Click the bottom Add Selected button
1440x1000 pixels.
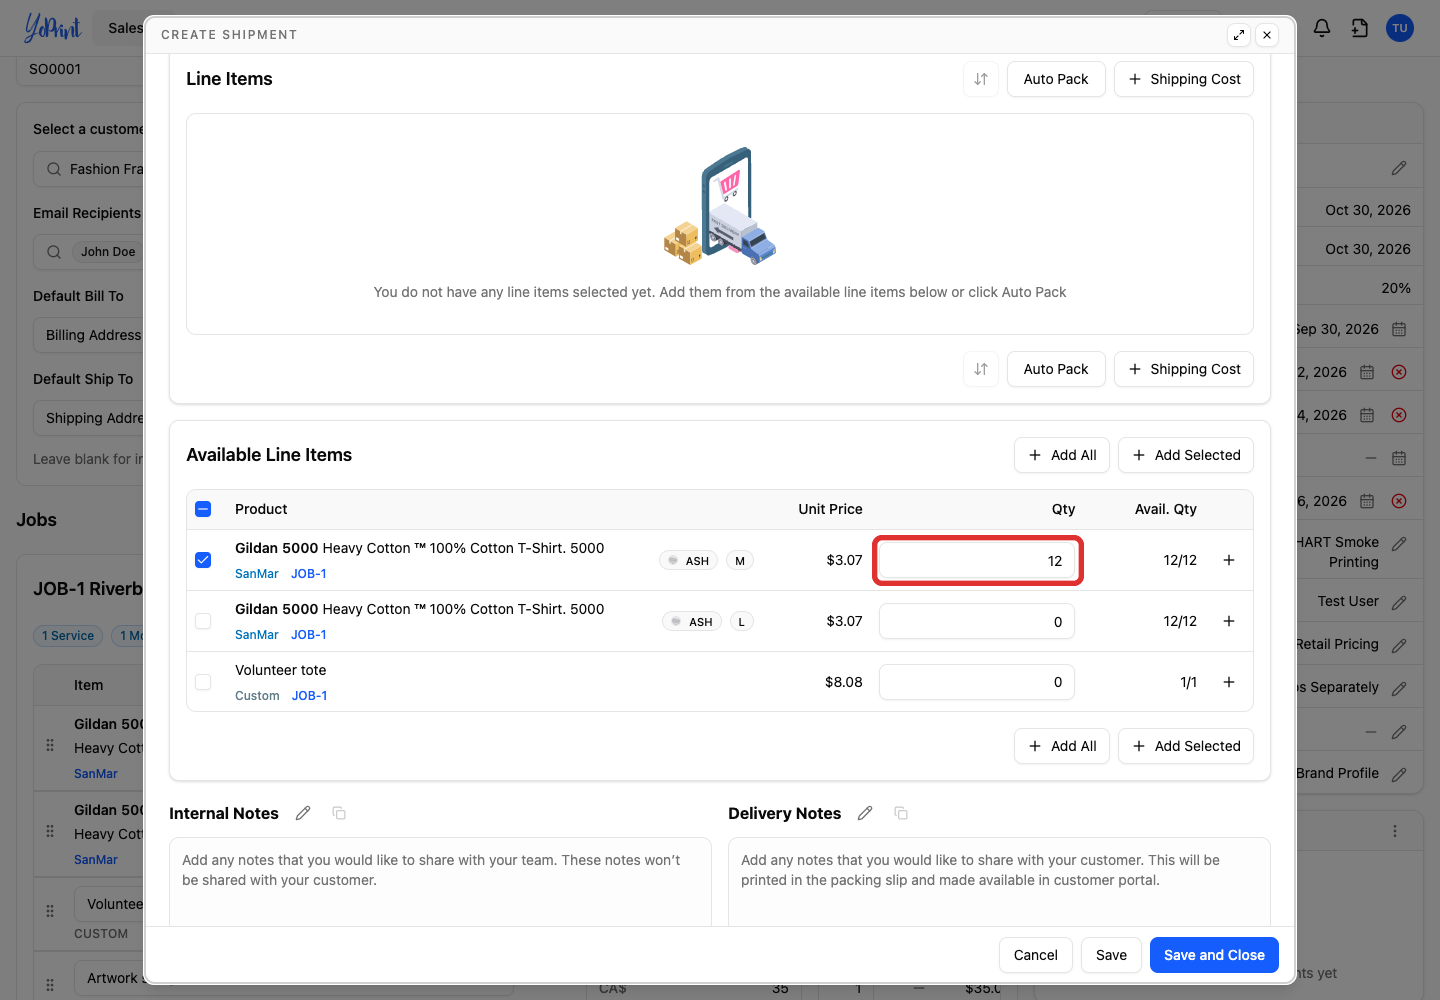coord(1186,746)
